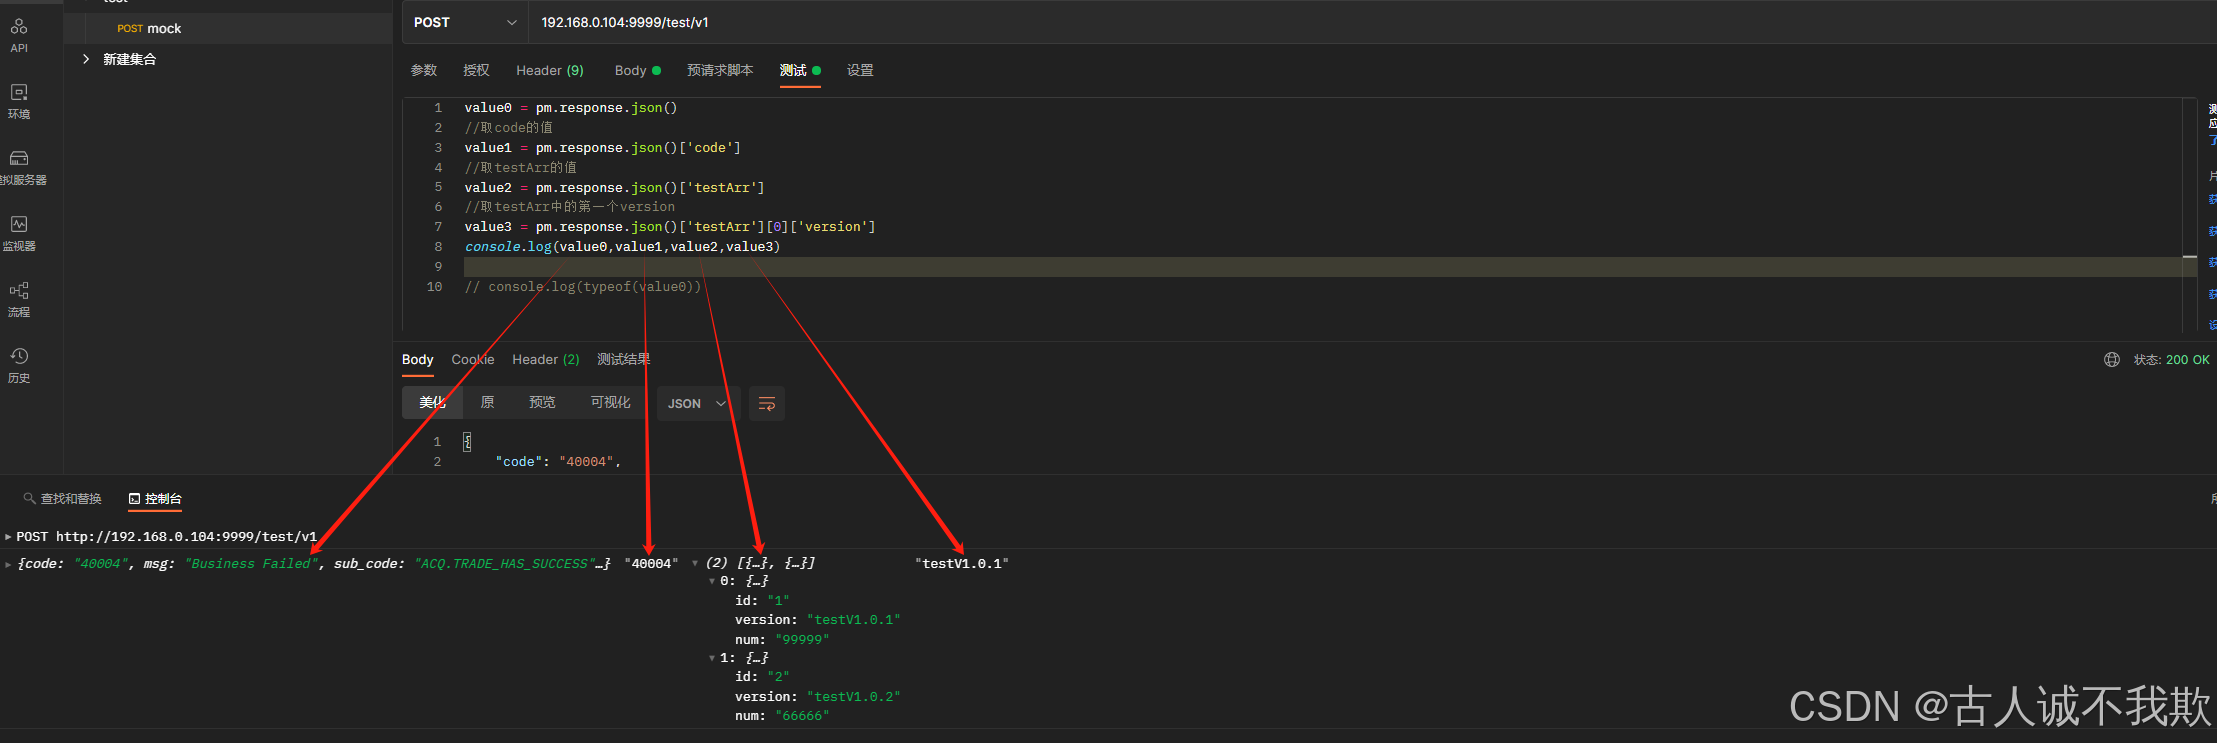Open the Header (9) request tab

coord(550,70)
